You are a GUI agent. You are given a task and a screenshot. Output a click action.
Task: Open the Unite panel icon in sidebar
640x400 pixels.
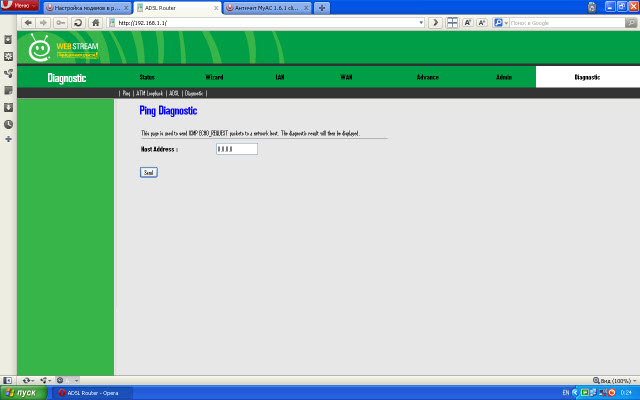pyautogui.click(x=8, y=73)
